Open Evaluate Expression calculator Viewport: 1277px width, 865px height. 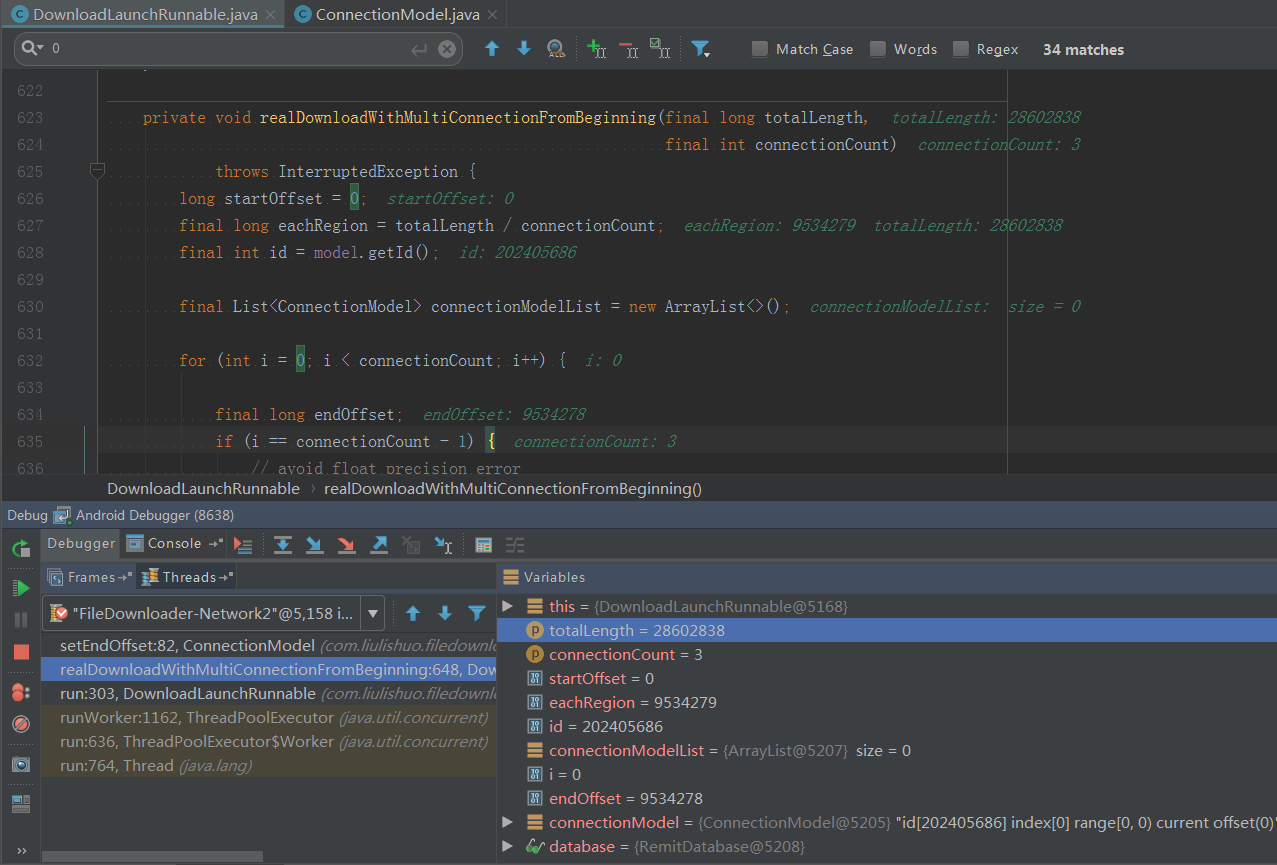click(x=484, y=544)
